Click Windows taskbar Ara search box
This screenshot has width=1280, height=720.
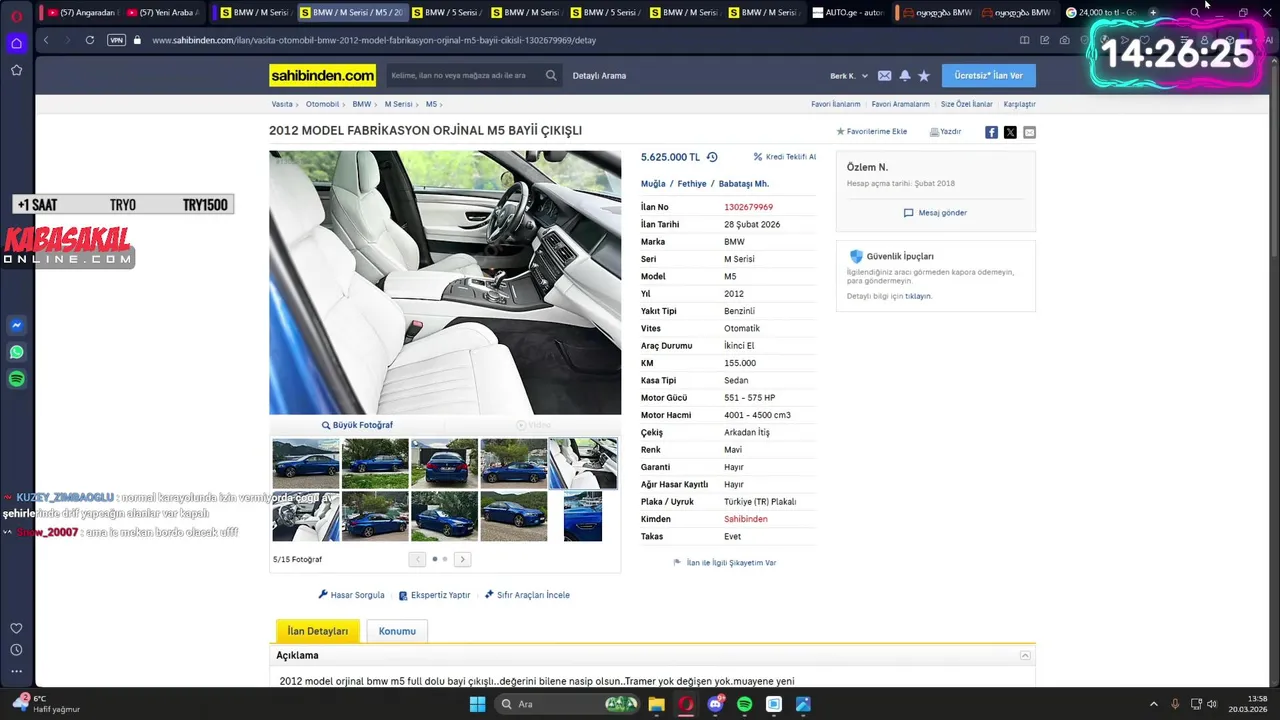[x=567, y=704]
